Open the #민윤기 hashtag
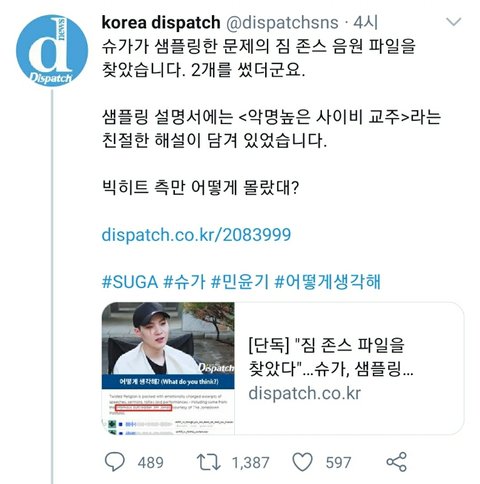Screen dimensions: 480x484 (x=240, y=282)
